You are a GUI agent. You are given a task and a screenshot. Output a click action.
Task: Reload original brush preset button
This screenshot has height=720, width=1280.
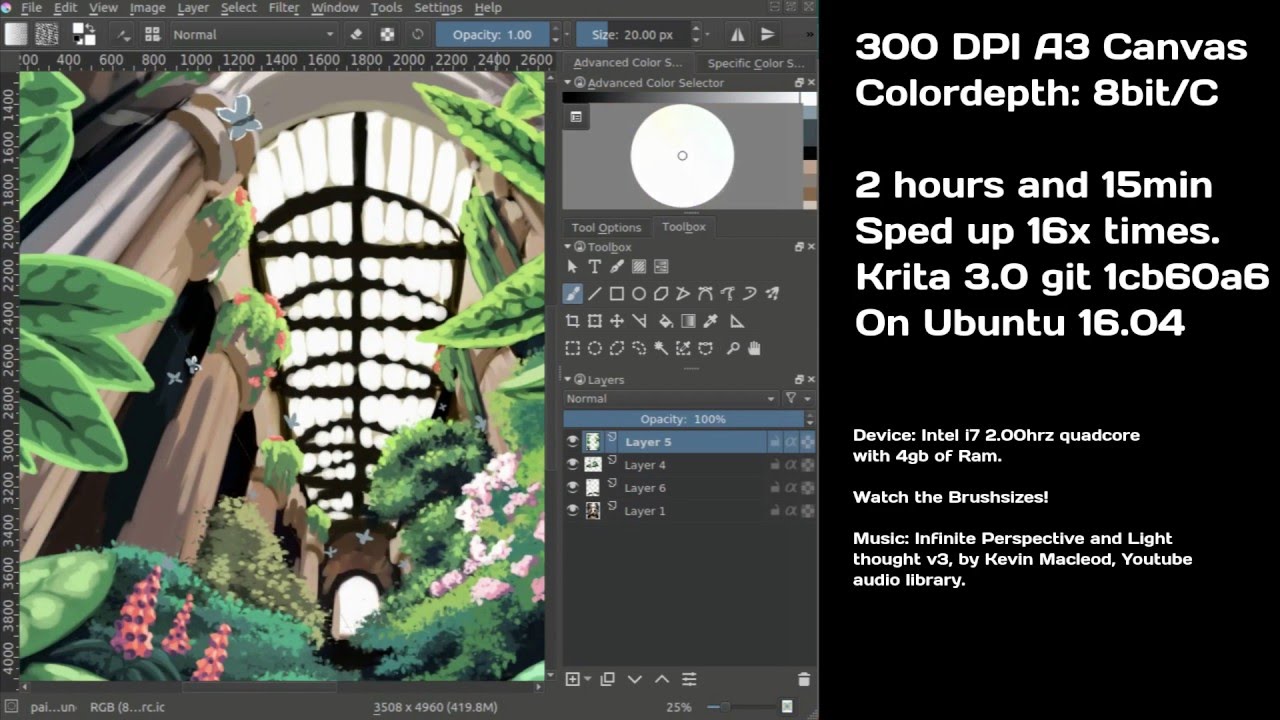pos(417,34)
